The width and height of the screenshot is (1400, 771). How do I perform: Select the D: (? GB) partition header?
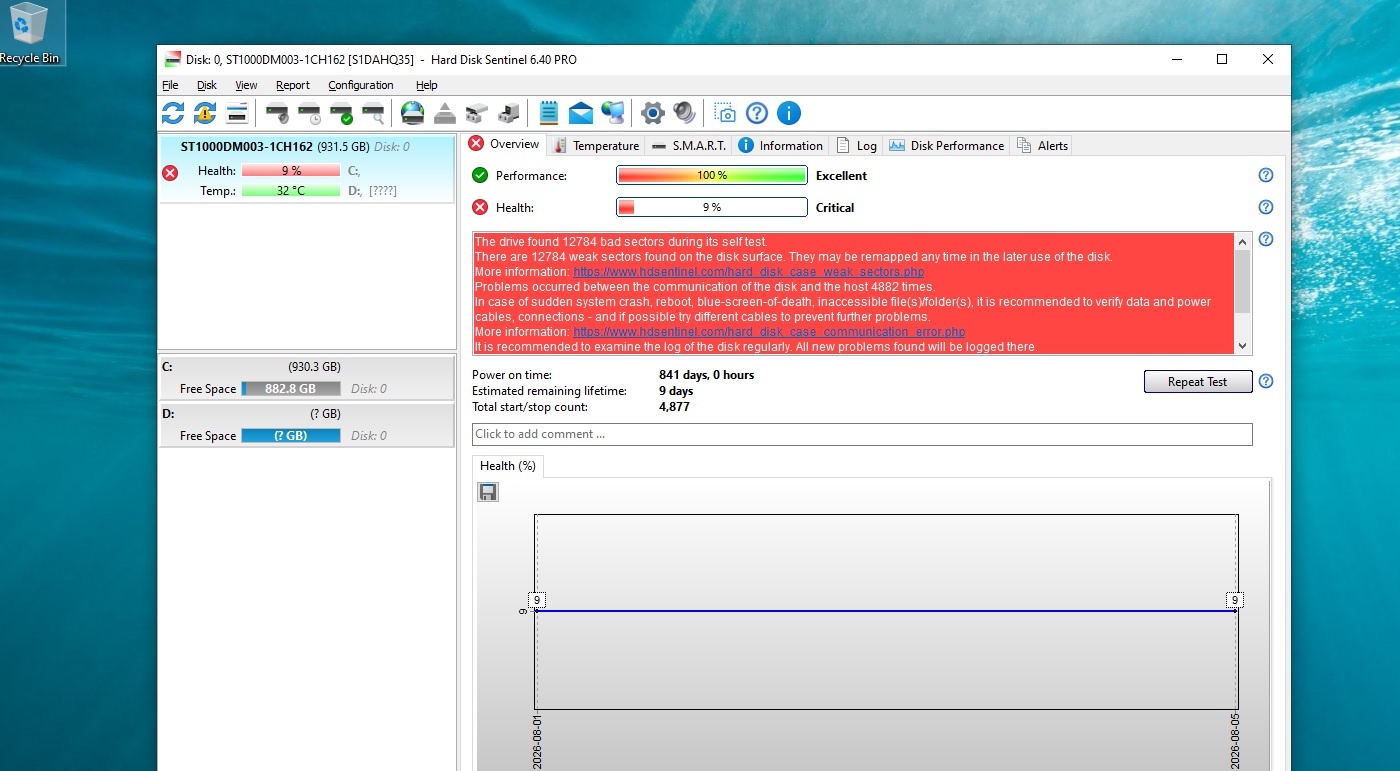point(307,414)
